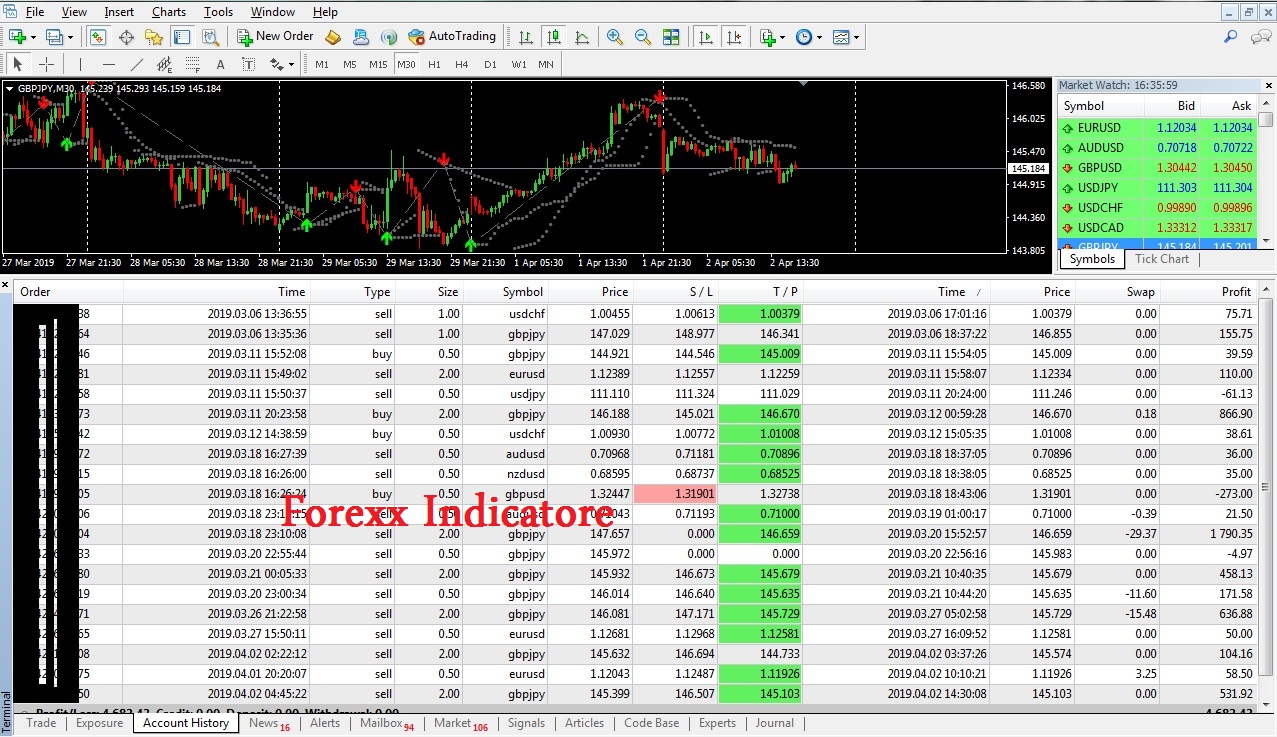This screenshot has height=737, width=1277.
Task: Select the M5 timeframe
Action: [348, 63]
